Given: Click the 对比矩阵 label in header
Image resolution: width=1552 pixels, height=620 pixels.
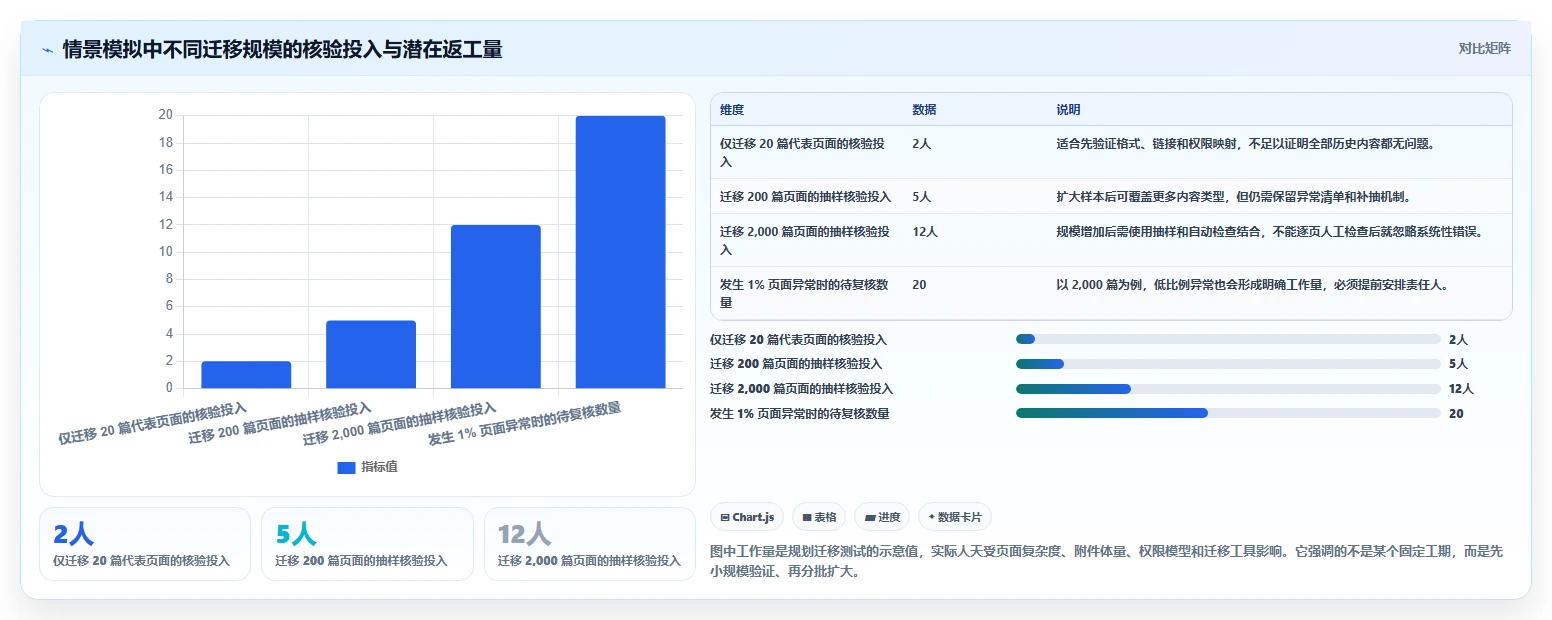Looking at the screenshot, I should click(x=1485, y=48).
